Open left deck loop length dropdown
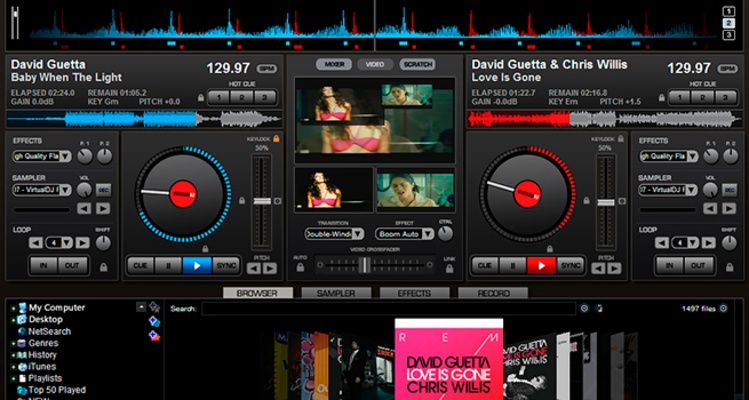The width and height of the screenshot is (749, 400). [x=67, y=243]
